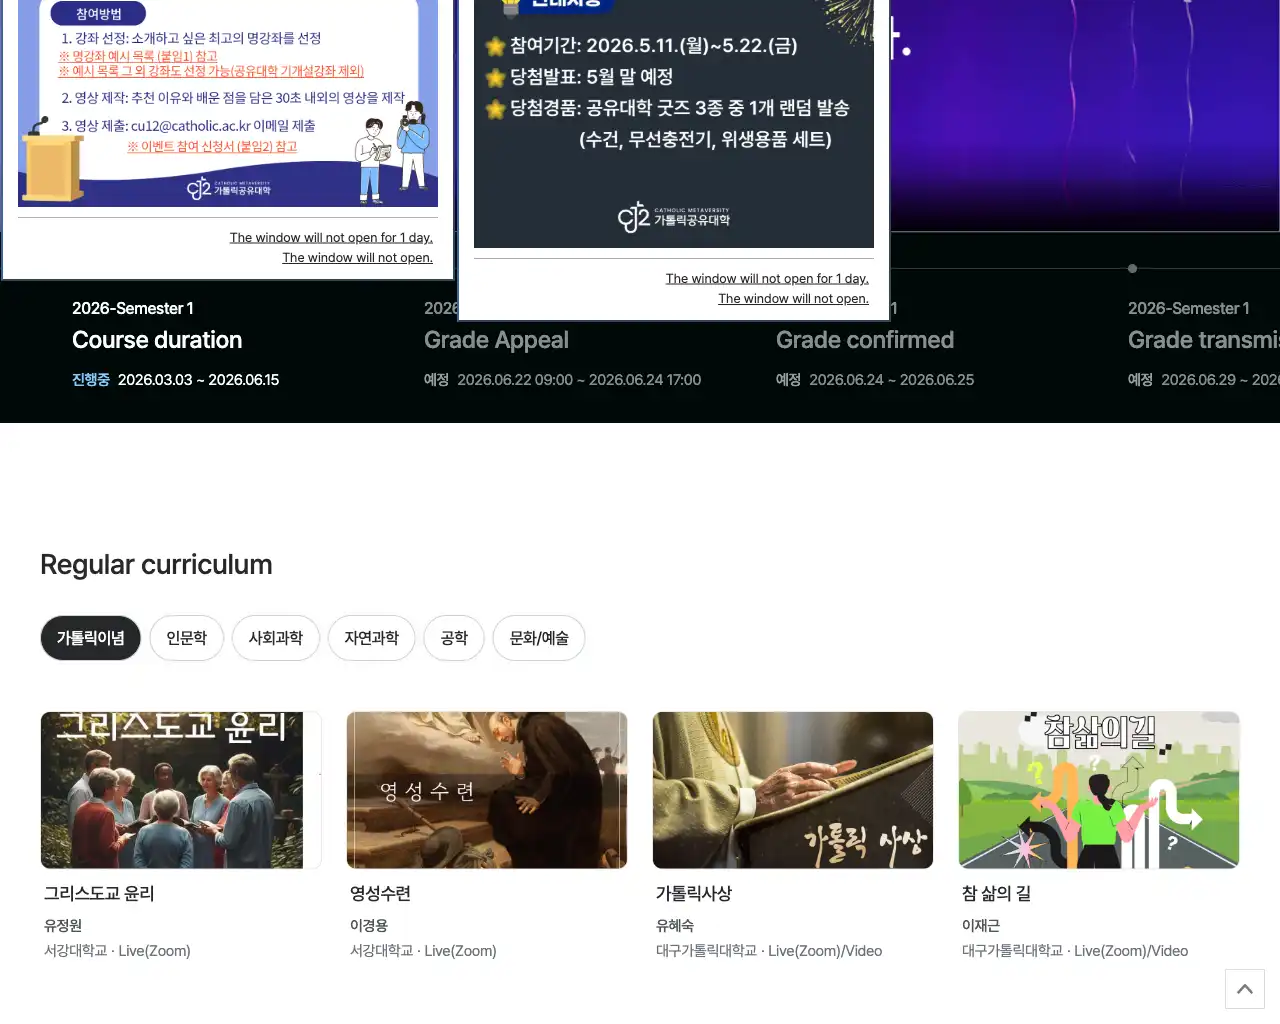Click the Regular curriculum section heading
Viewport: 1280px width, 1024px height.
click(156, 565)
